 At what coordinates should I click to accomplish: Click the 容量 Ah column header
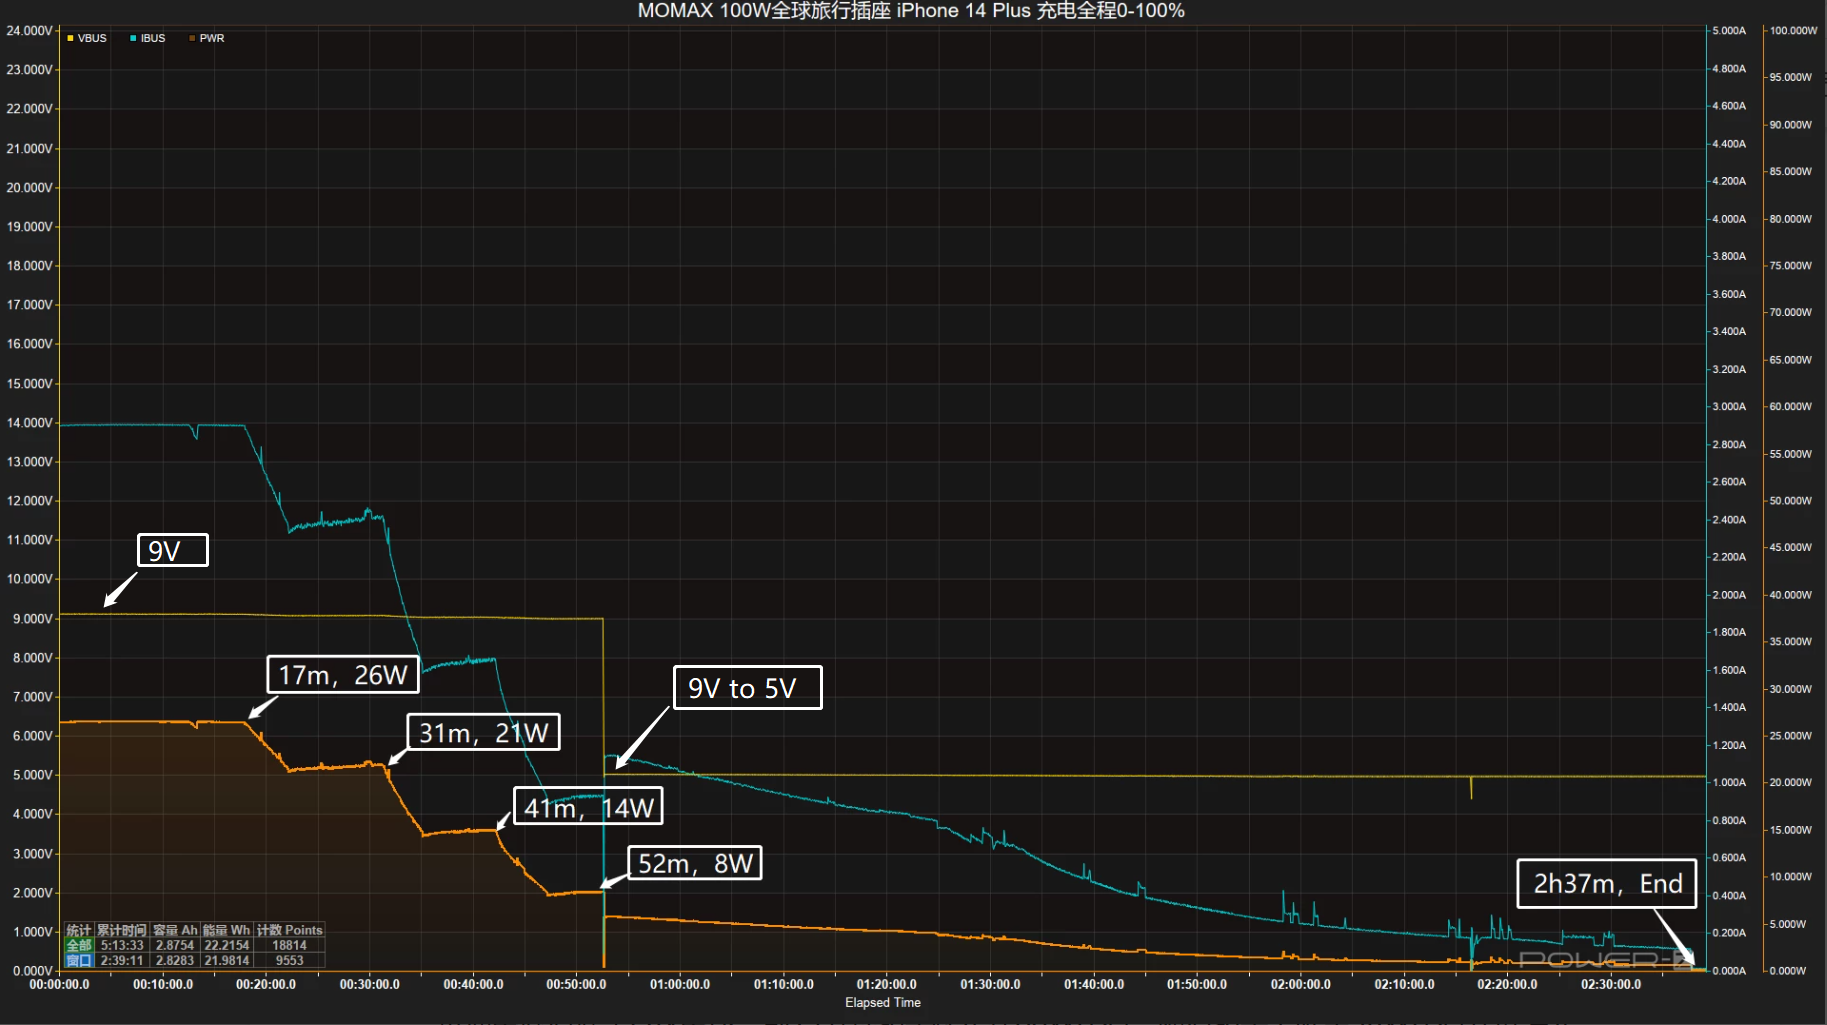click(x=175, y=930)
